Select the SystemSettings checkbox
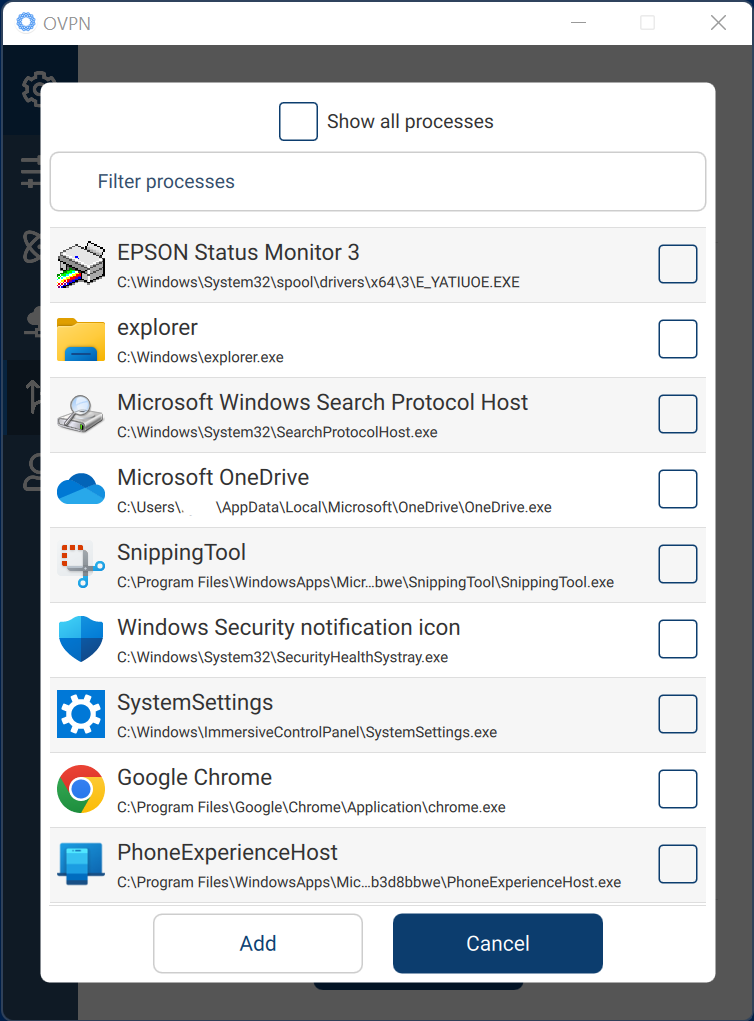 (x=678, y=714)
